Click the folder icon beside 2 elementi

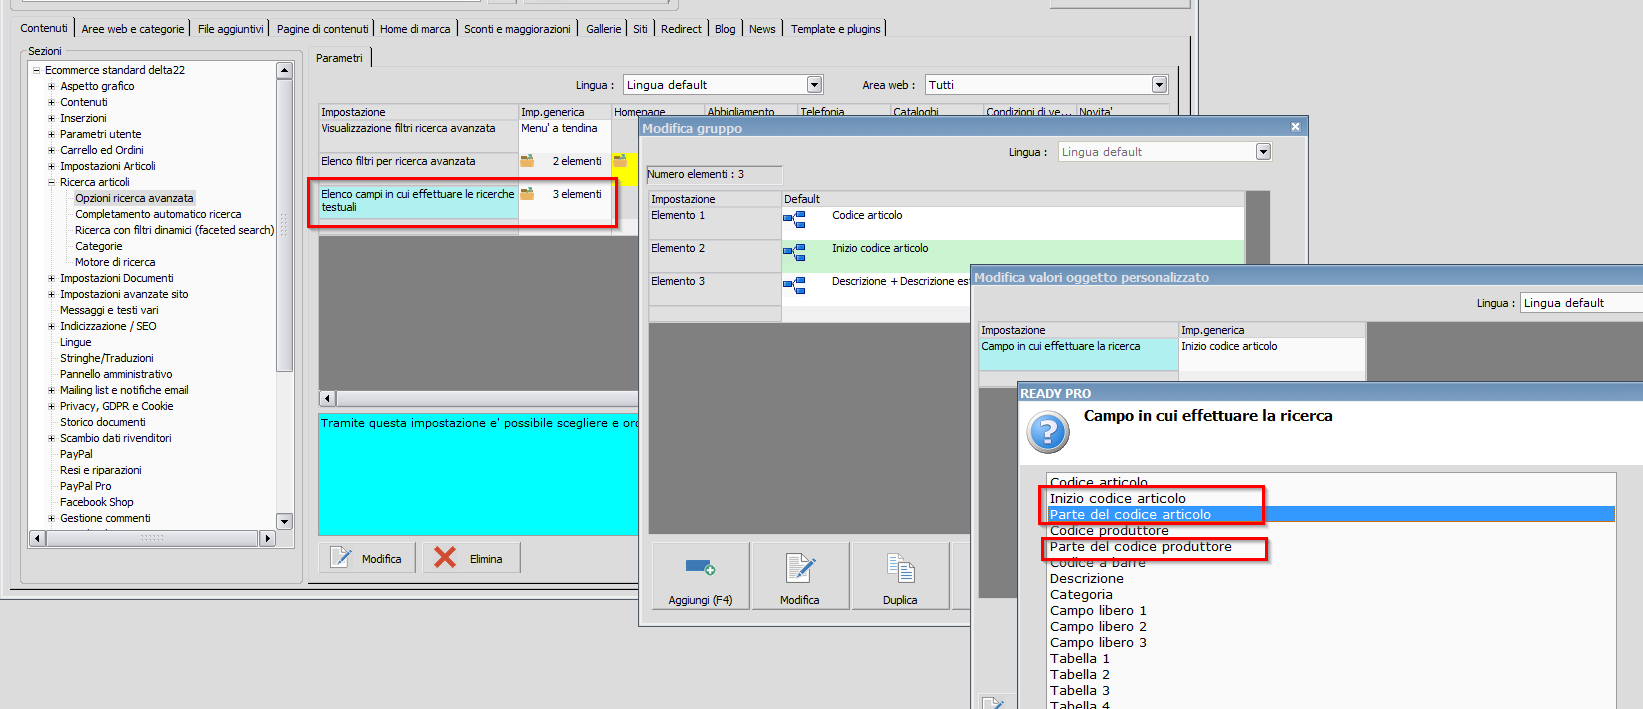coord(527,161)
